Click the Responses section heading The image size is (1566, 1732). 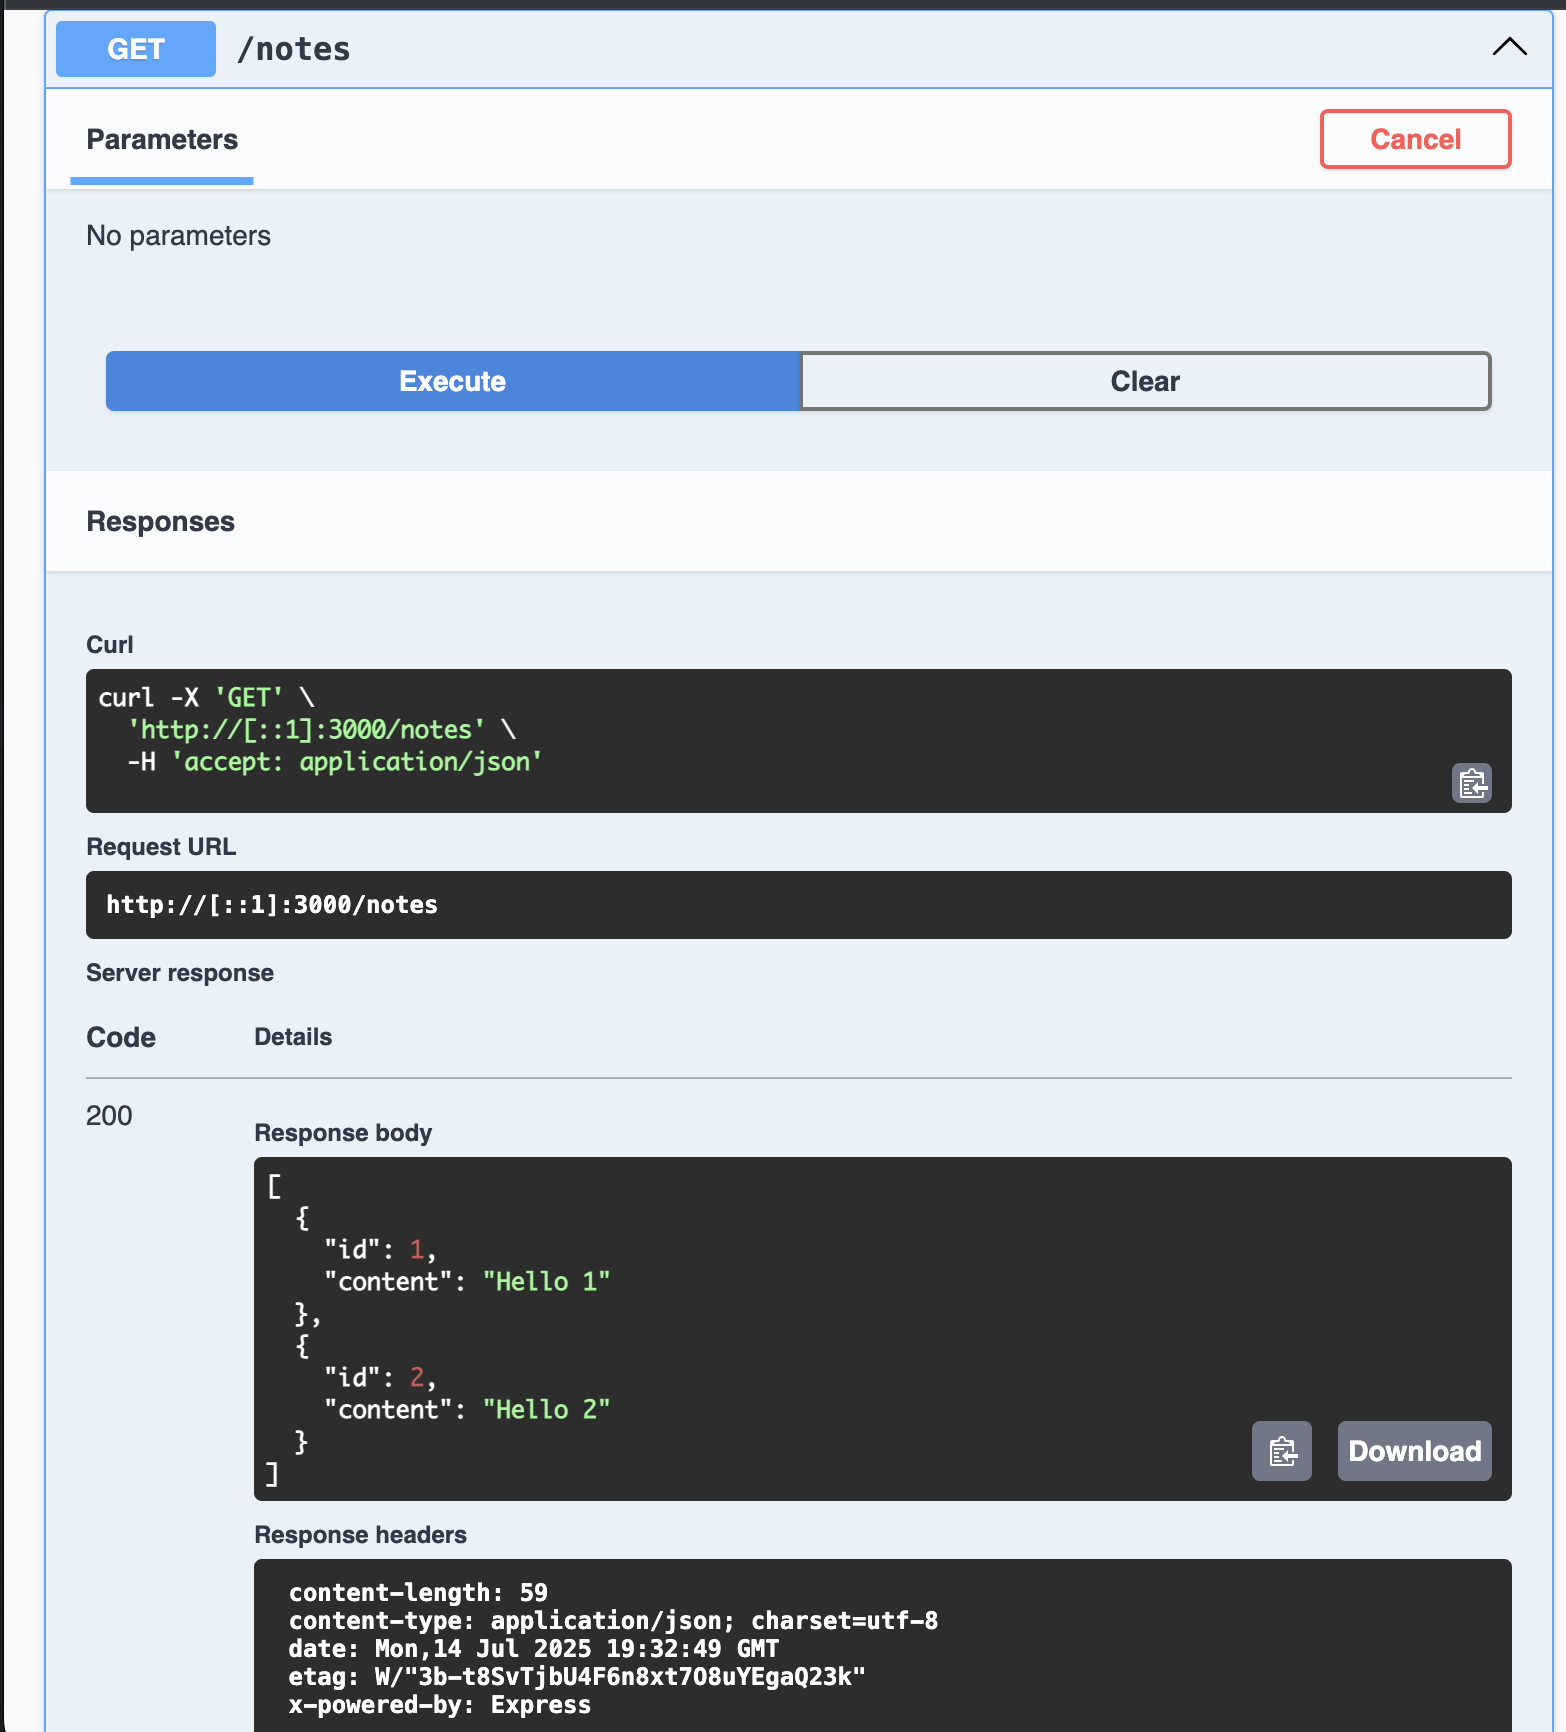(161, 522)
